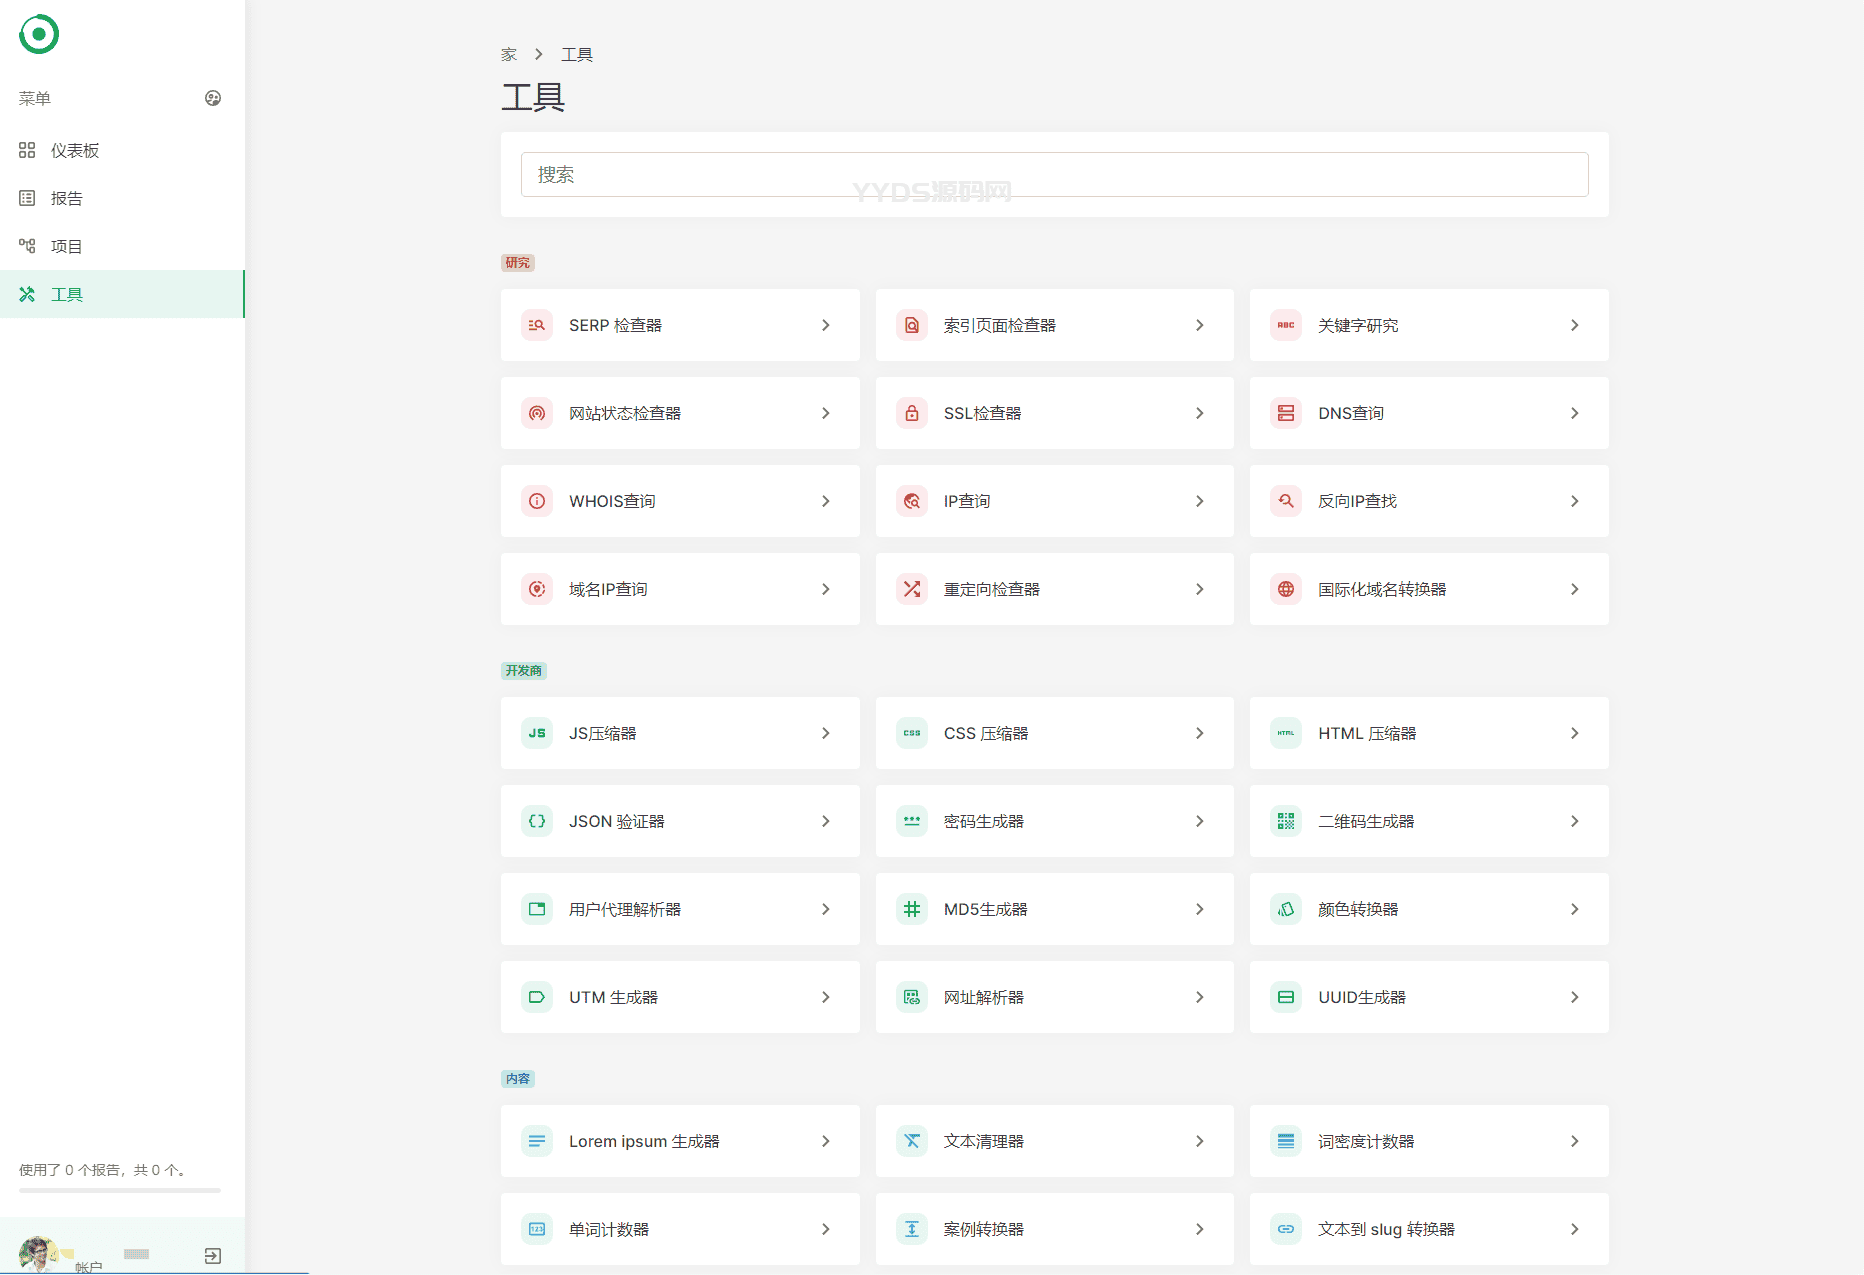This screenshot has height=1275, width=1864.
Task: Click the chevron on 案例转换器 card
Action: point(1200,1229)
